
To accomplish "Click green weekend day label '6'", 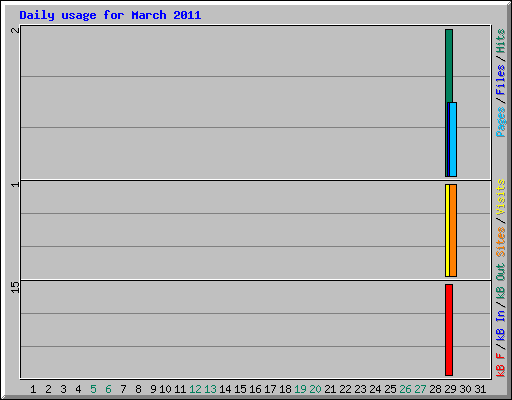I will click(x=108, y=389).
